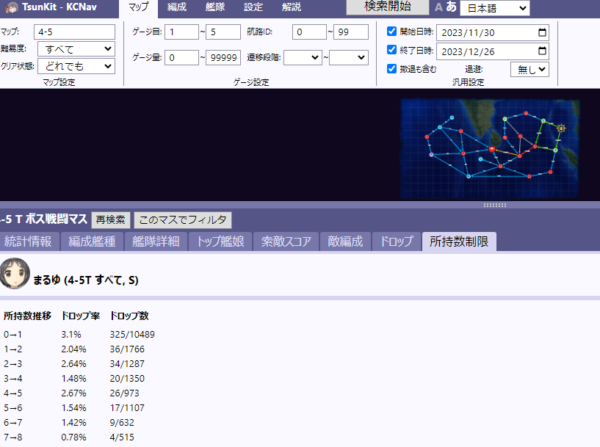Open end date calendar picker icon
Image resolution: width=600 pixels, height=447 pixels.
tap(542, 50)
